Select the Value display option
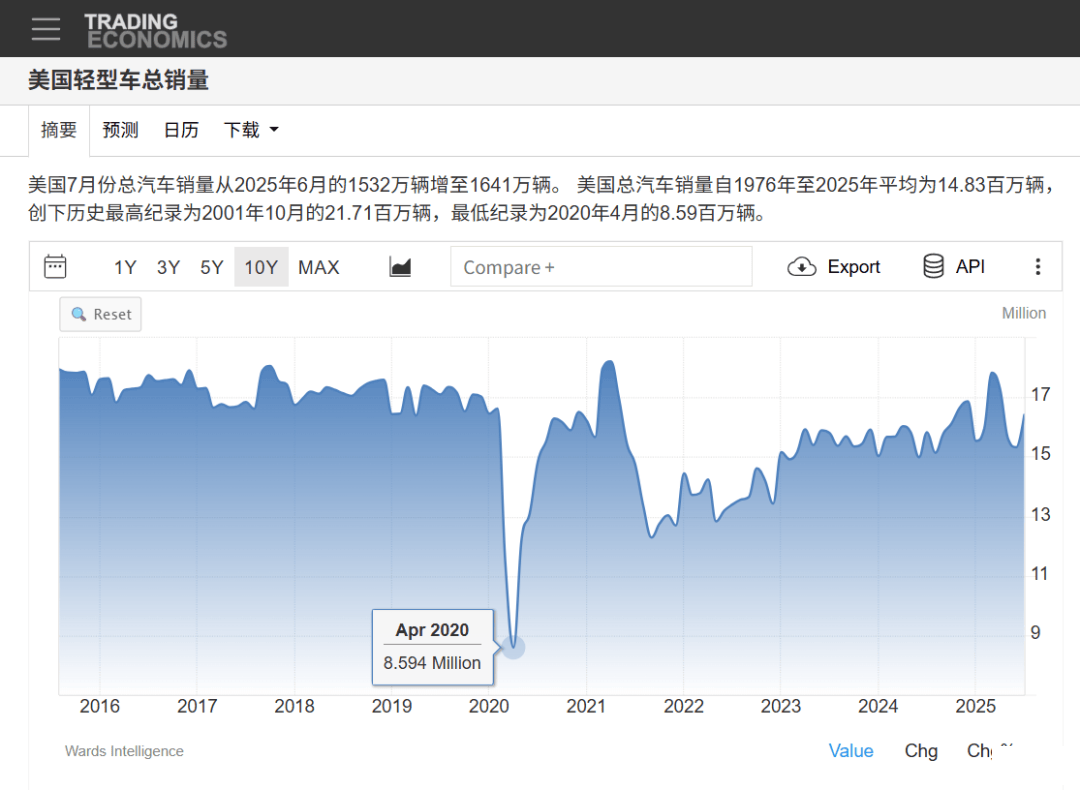Image resolution: width=1080 pixels, height=790 pixels. 851,751
